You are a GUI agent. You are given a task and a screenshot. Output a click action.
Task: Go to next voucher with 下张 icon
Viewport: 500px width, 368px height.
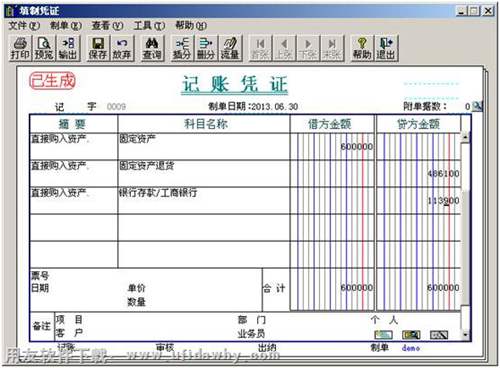(x=308, y=48)
